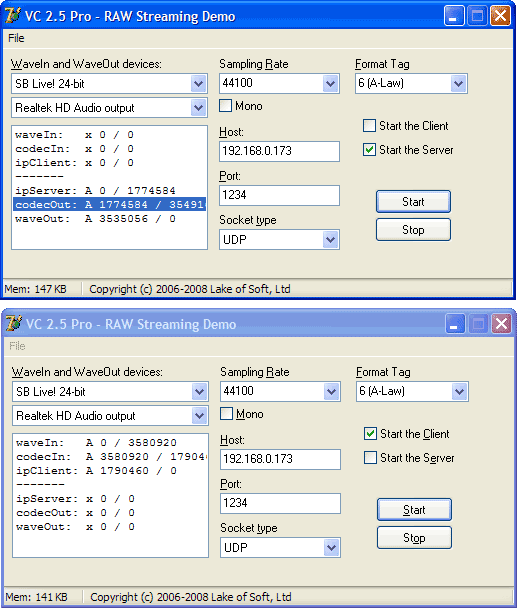Uncheck Start the Client in the bottom window
This screenshot has width=517, height=609.
click(x=370, y=433)
